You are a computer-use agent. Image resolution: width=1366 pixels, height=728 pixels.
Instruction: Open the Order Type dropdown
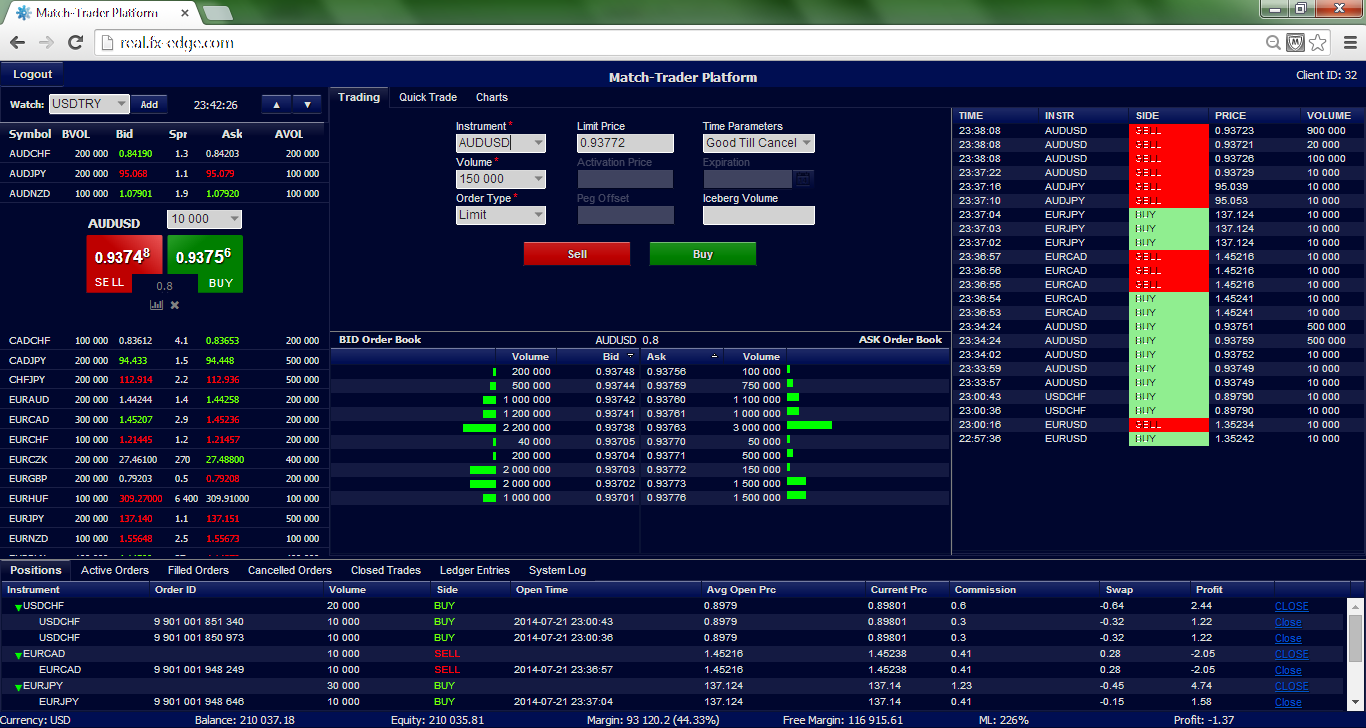coord(501,215)
